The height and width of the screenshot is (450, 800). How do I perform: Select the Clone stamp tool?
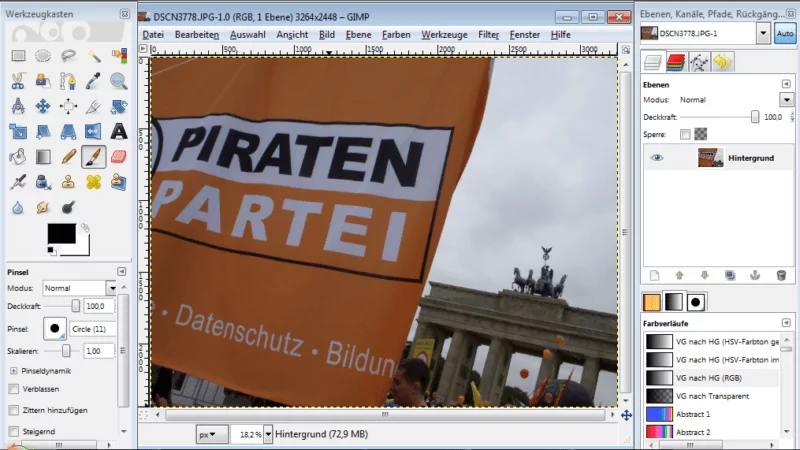click(x=68, y=182)
